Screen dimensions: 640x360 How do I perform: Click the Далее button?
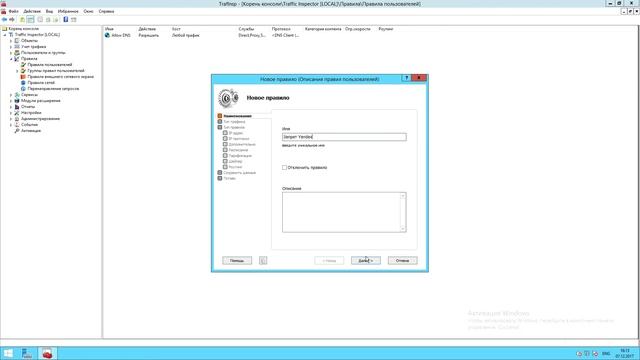point(366,260)
